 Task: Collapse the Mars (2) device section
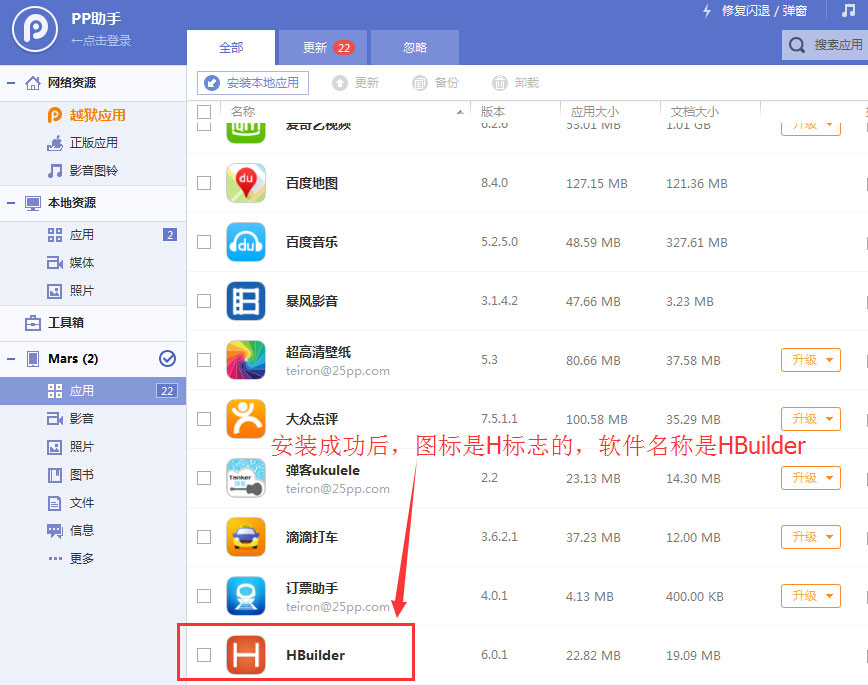pos(11,359)
